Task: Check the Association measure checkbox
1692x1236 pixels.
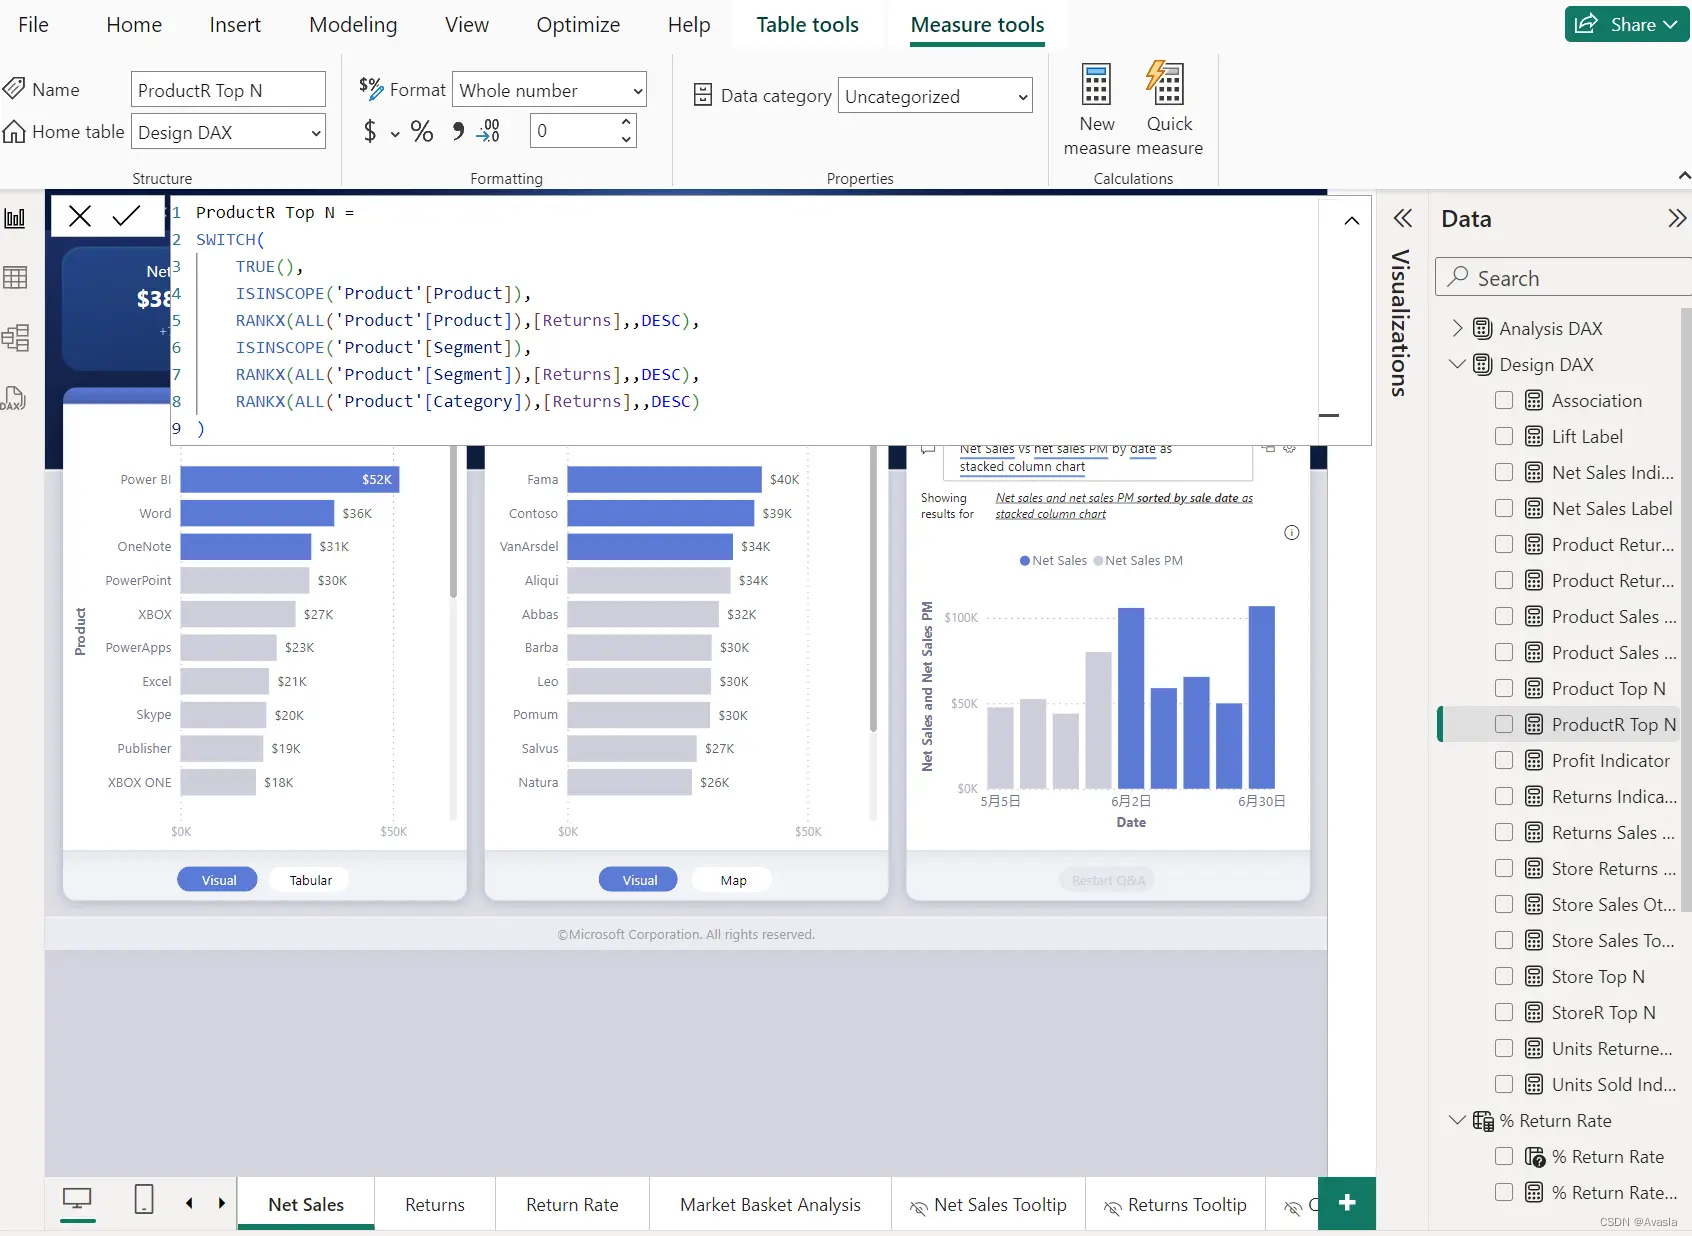Action: (1503, 400)
